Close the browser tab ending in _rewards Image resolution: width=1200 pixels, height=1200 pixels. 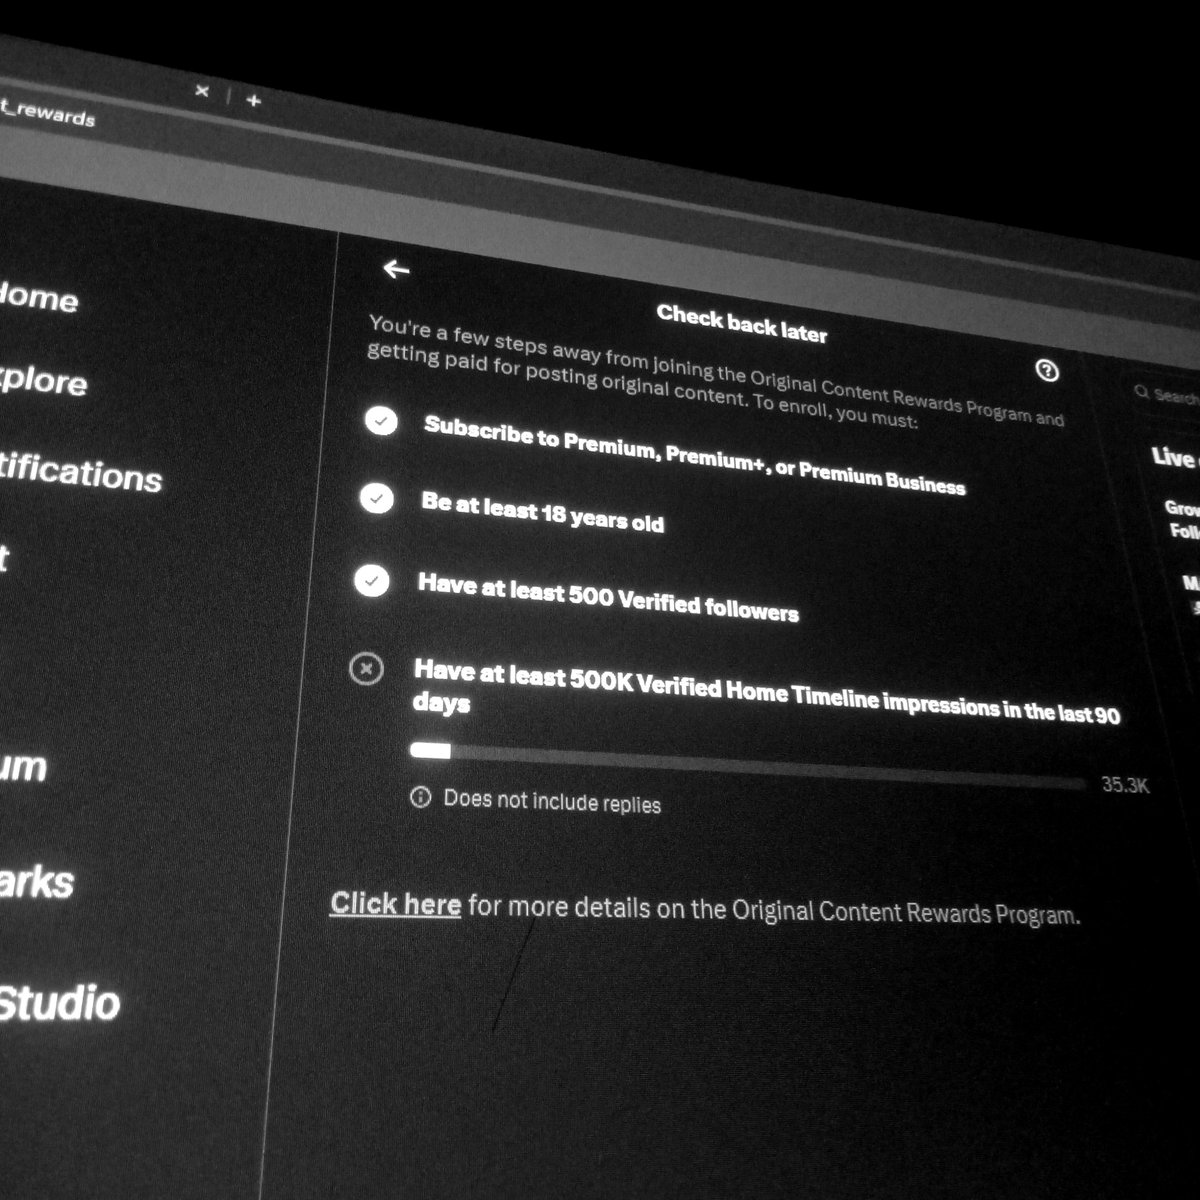pyautogui.click(x=202, y=91)
